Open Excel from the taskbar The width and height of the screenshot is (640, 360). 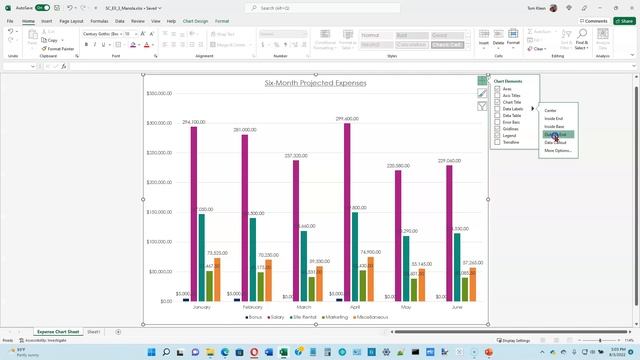click(x=283, y=352)
